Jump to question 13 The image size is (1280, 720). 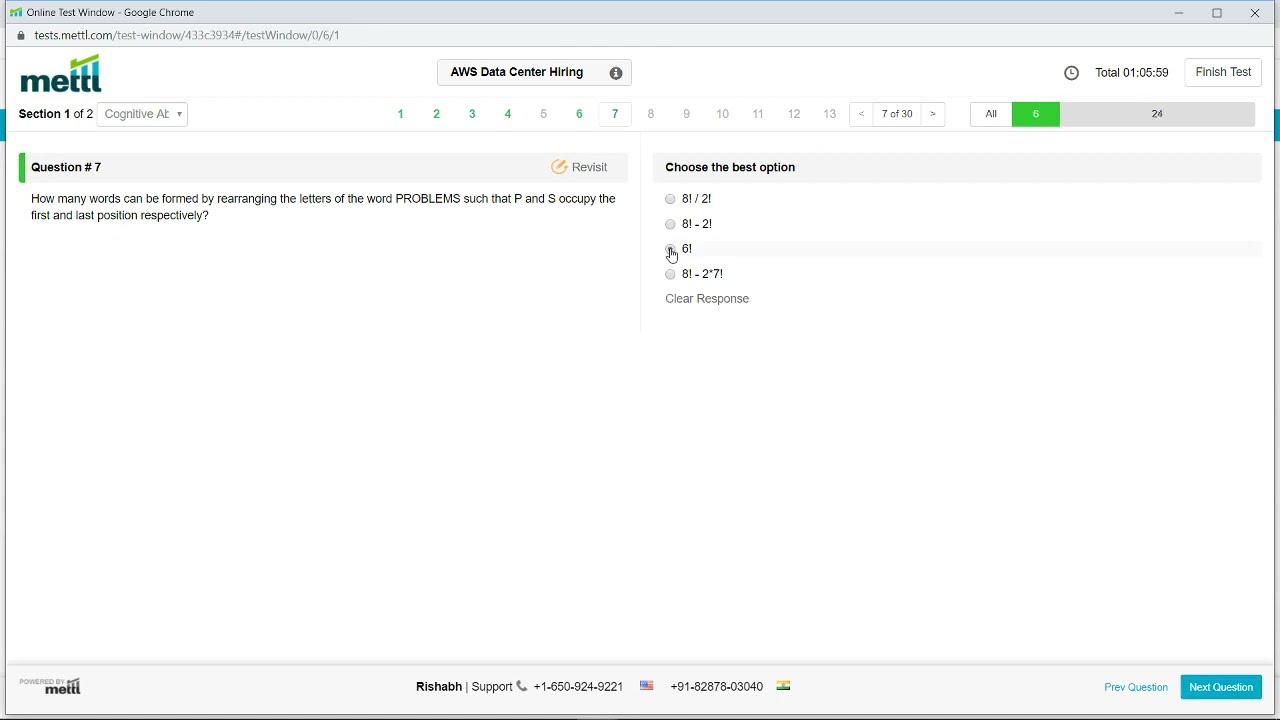pos(831,114)
